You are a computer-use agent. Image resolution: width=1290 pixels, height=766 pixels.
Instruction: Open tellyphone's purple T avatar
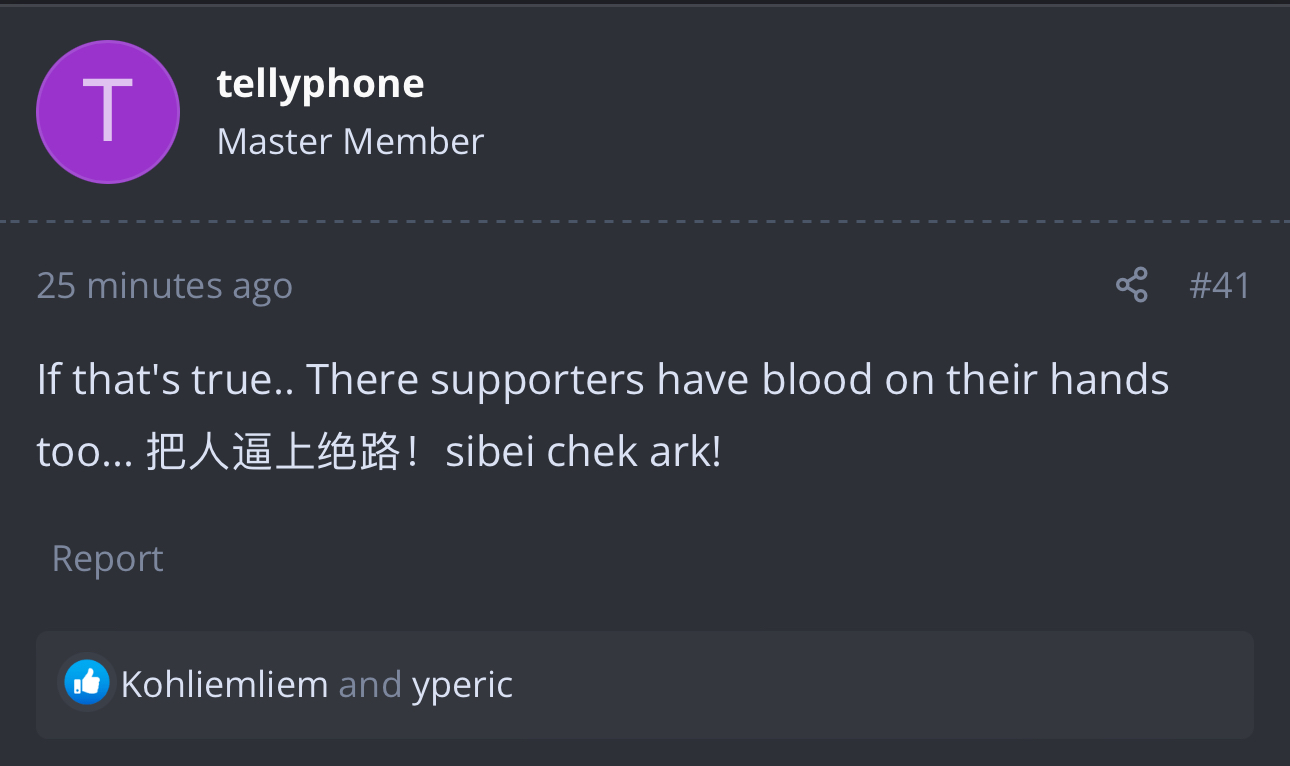108,112
